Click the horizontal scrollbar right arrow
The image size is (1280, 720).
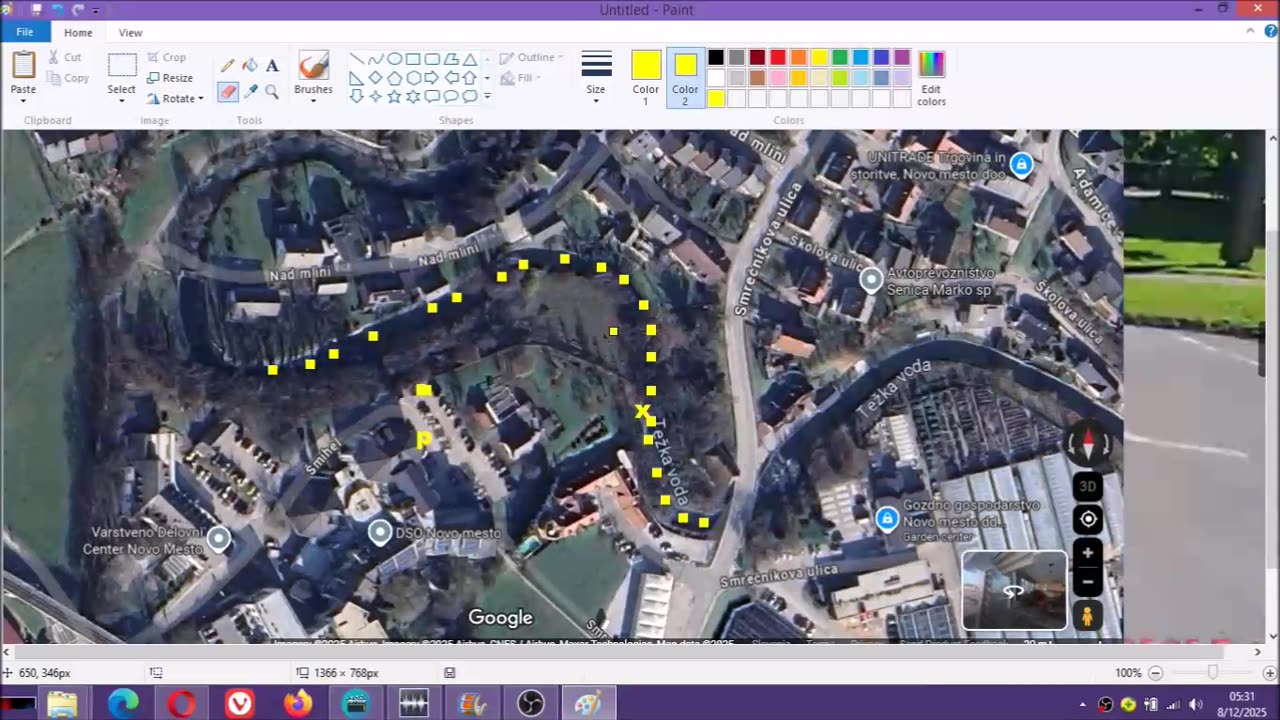pyautogui.click(x=1257, y=652)
